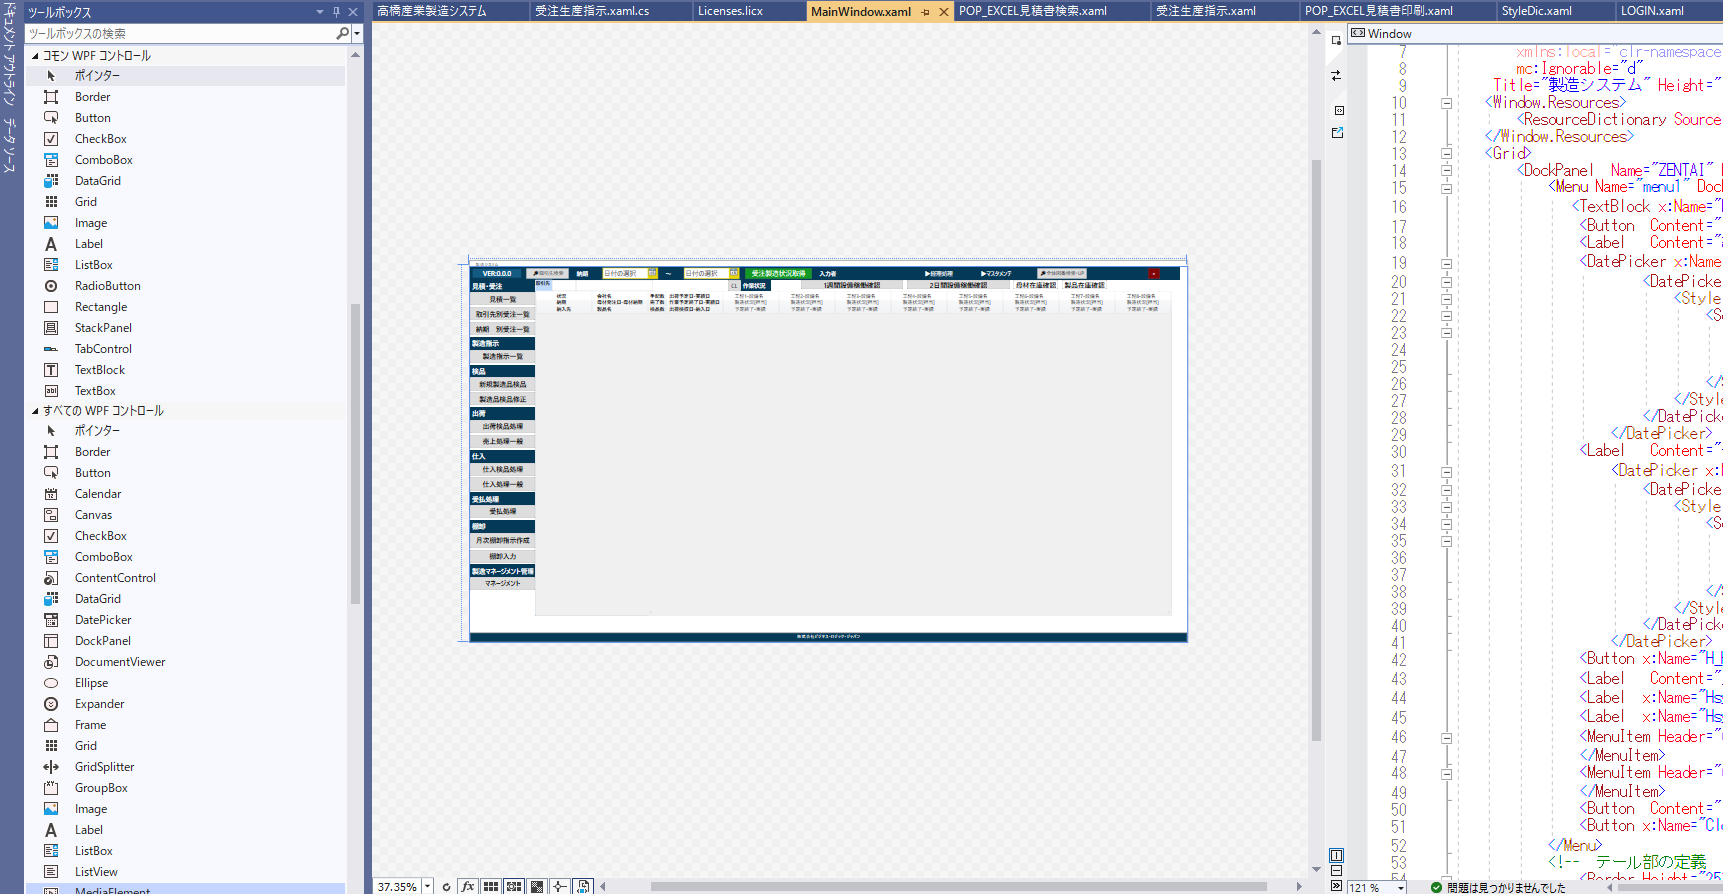Pin the ツールボックス panel with pushpin icon
Viewport: 1723px width, 894px height.
[336, 12]
